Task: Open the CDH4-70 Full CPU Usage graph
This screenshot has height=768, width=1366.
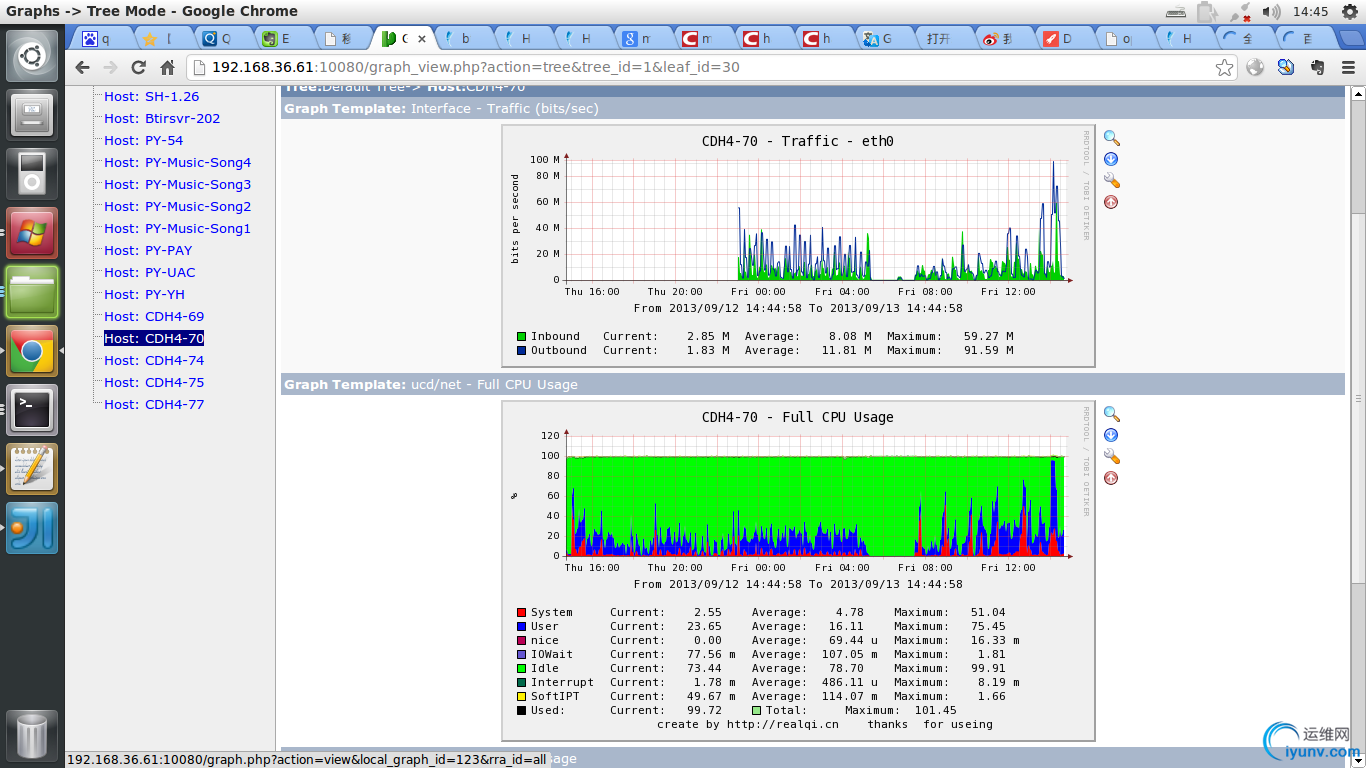Action: pos(798,570)
